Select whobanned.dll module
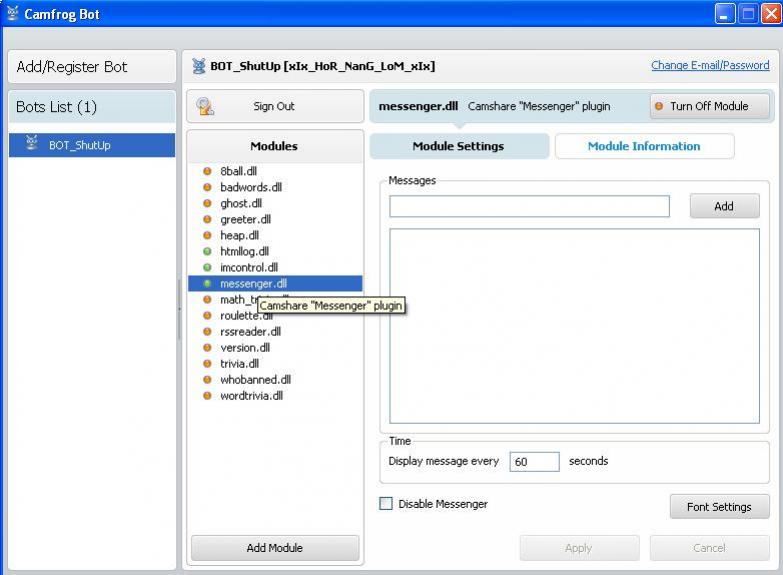 click(x=275, y=380)
